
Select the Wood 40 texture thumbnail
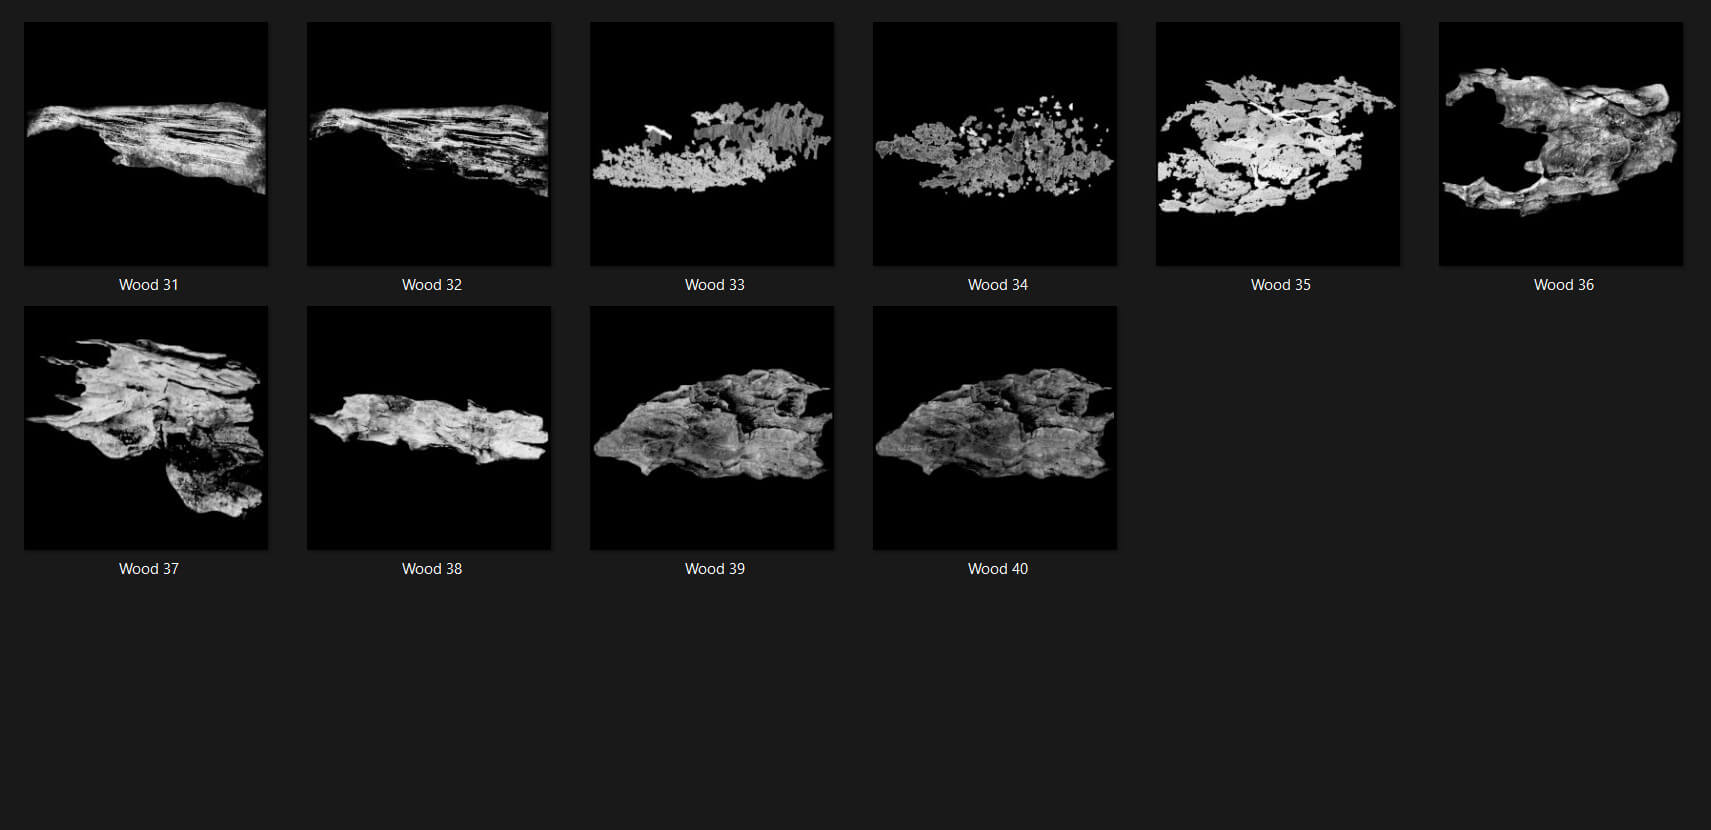tap(995, 428)
